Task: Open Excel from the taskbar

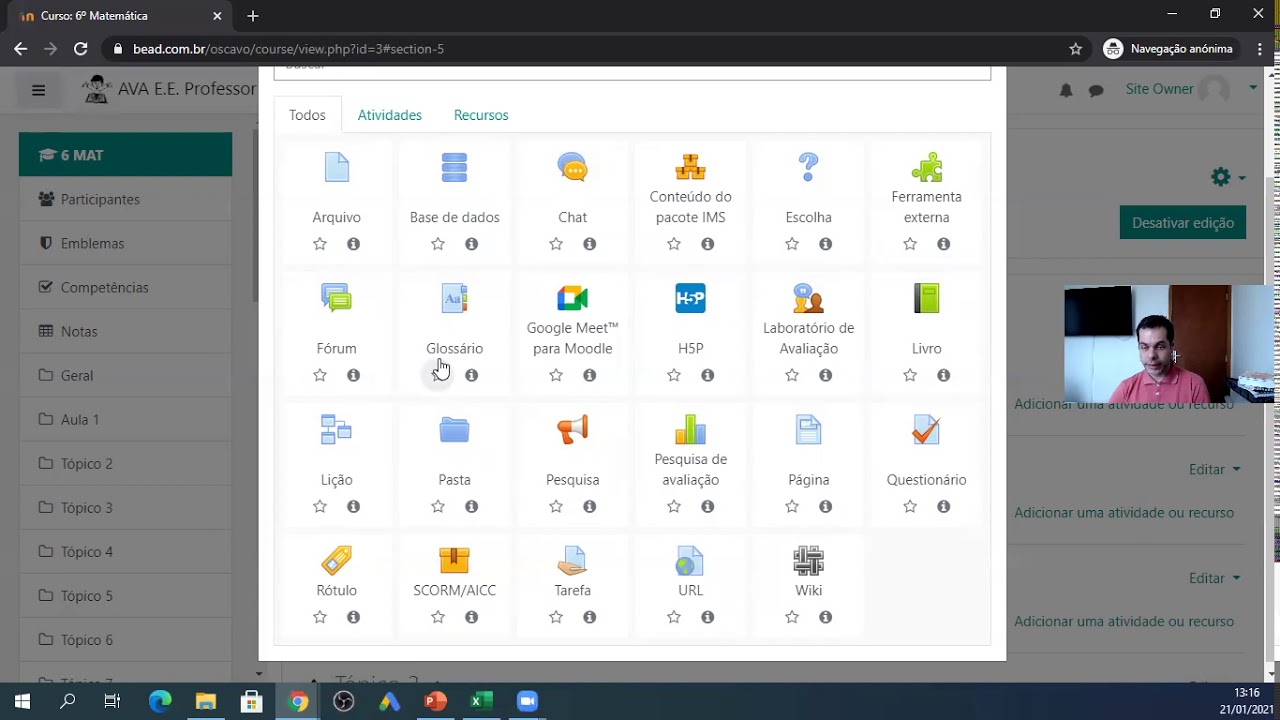Action: click(481, 701)
